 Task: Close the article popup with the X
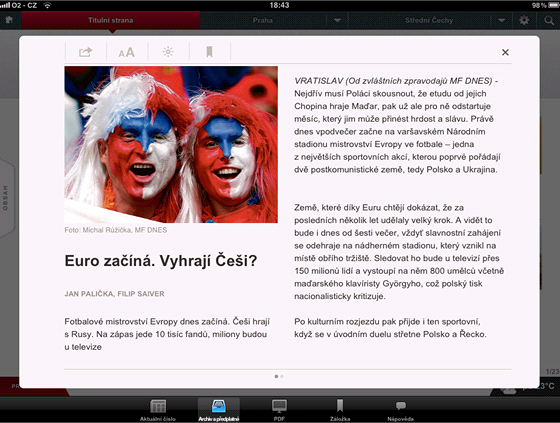[x=505, y=53]
